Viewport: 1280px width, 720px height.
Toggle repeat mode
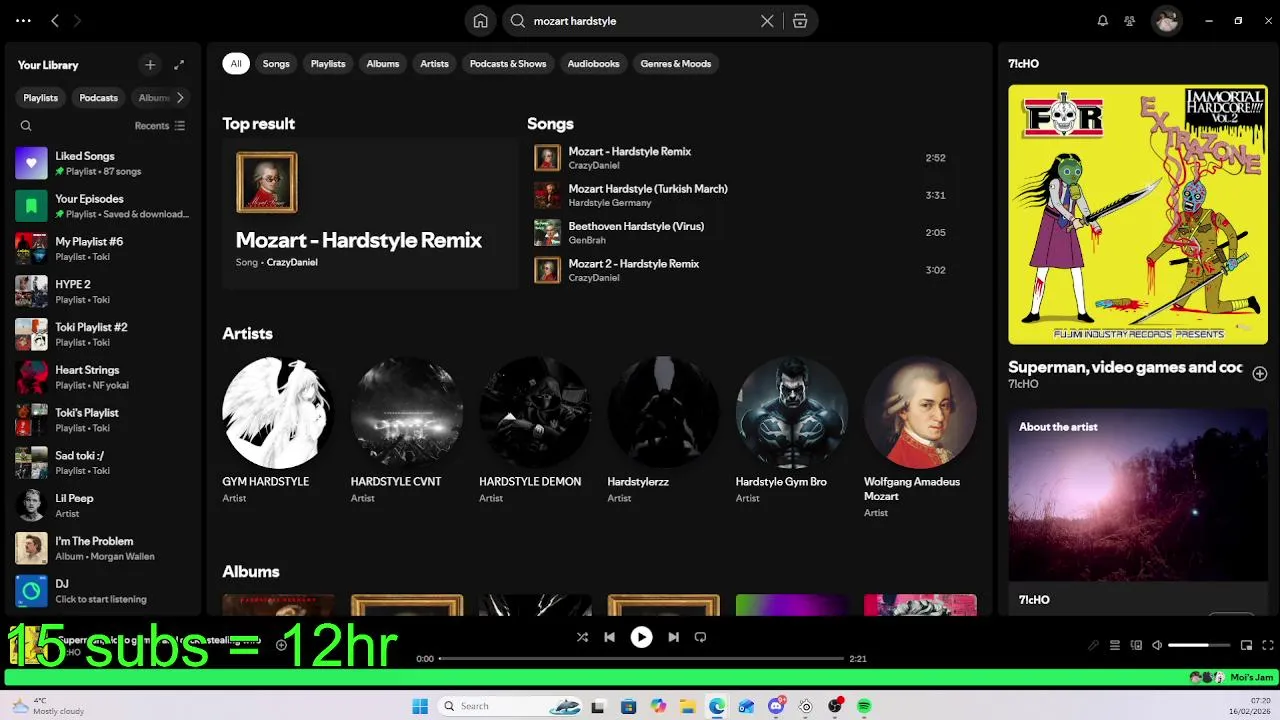(x=700, y=637)
